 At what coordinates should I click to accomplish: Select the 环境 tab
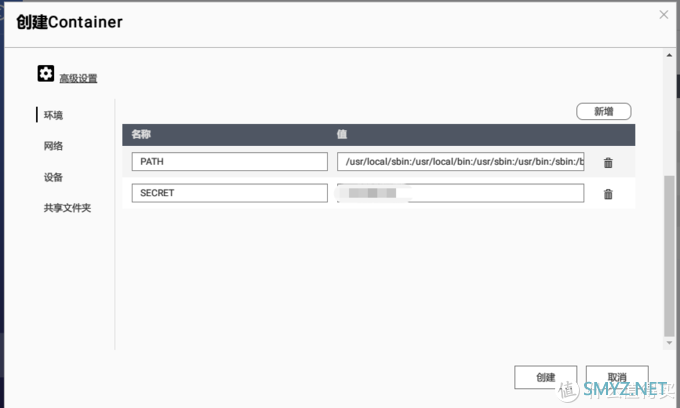tap(53, 115)
